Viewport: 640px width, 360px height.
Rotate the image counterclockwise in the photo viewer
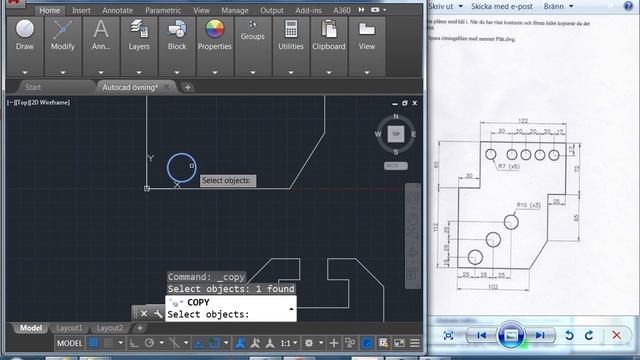point(569,336)
